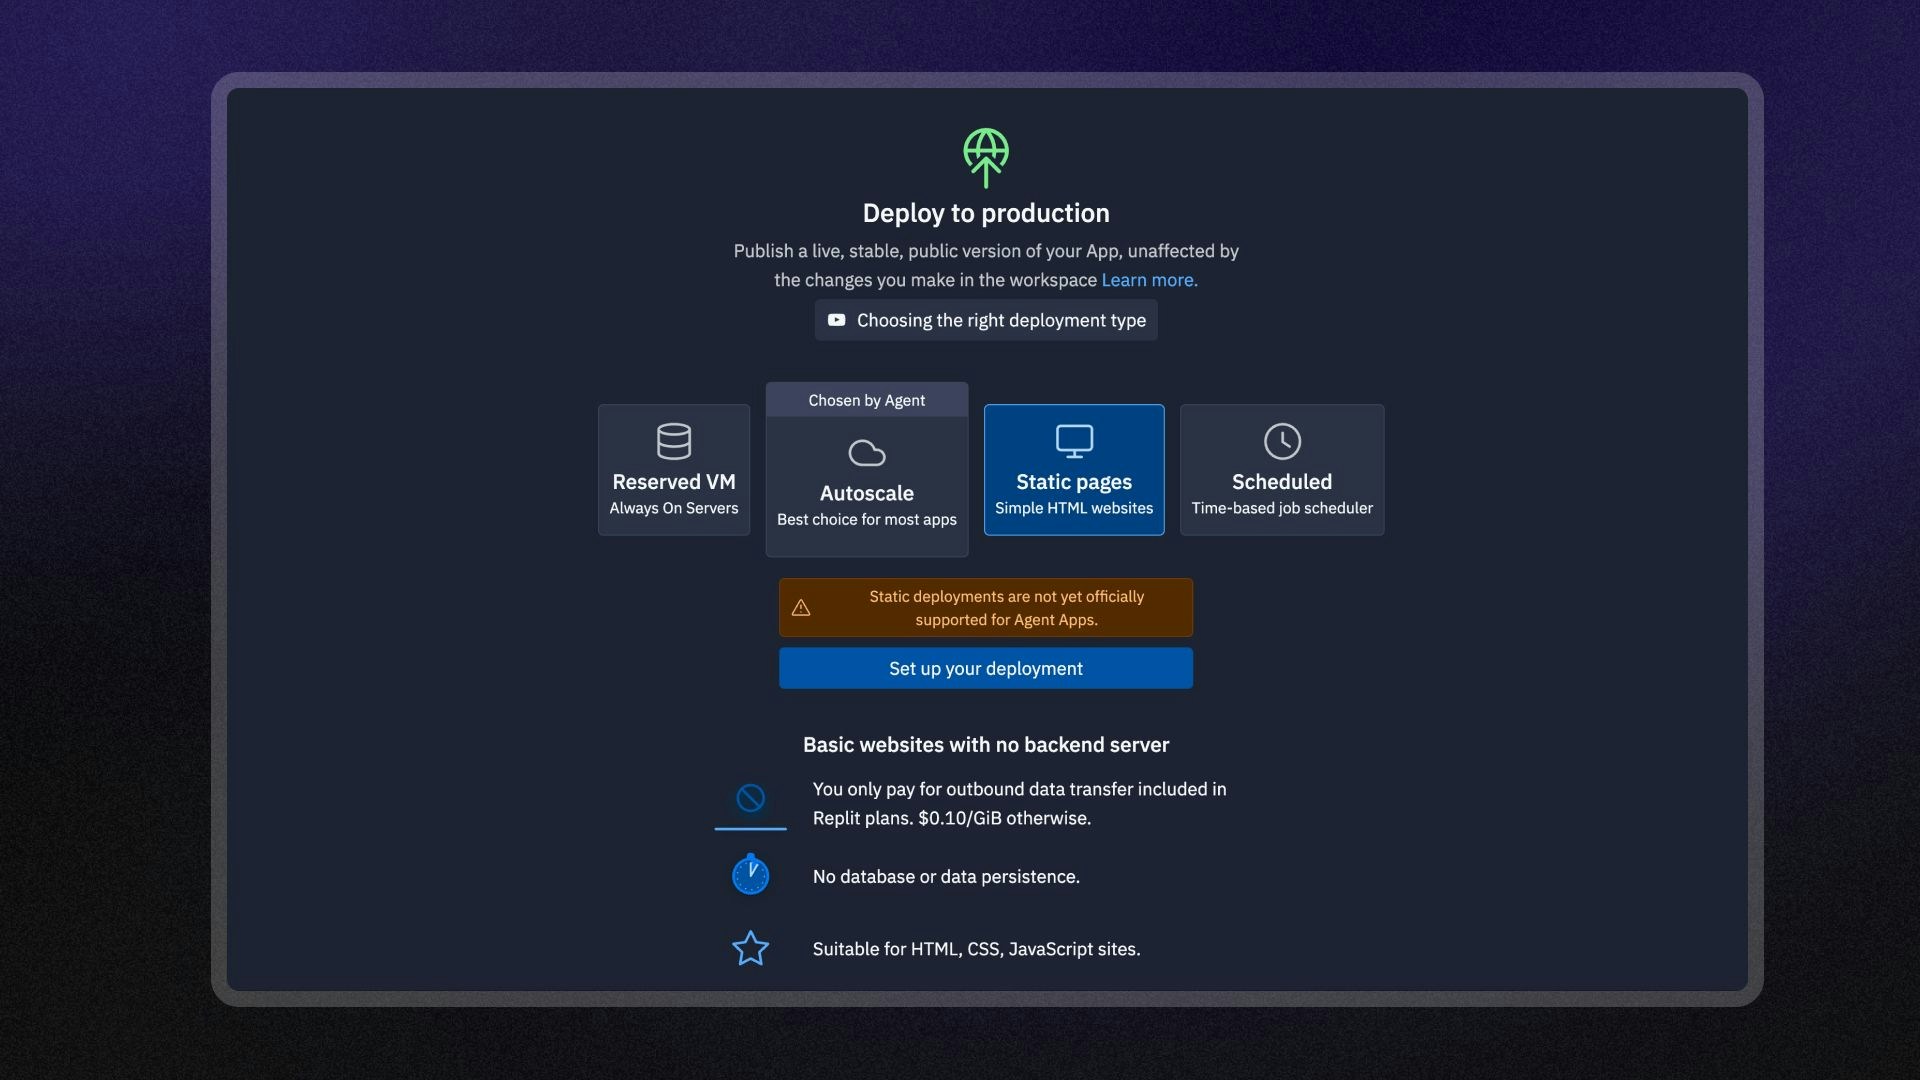Open Choosing the right deployment type video
Screen dimensions: 1920x1080
985,320
